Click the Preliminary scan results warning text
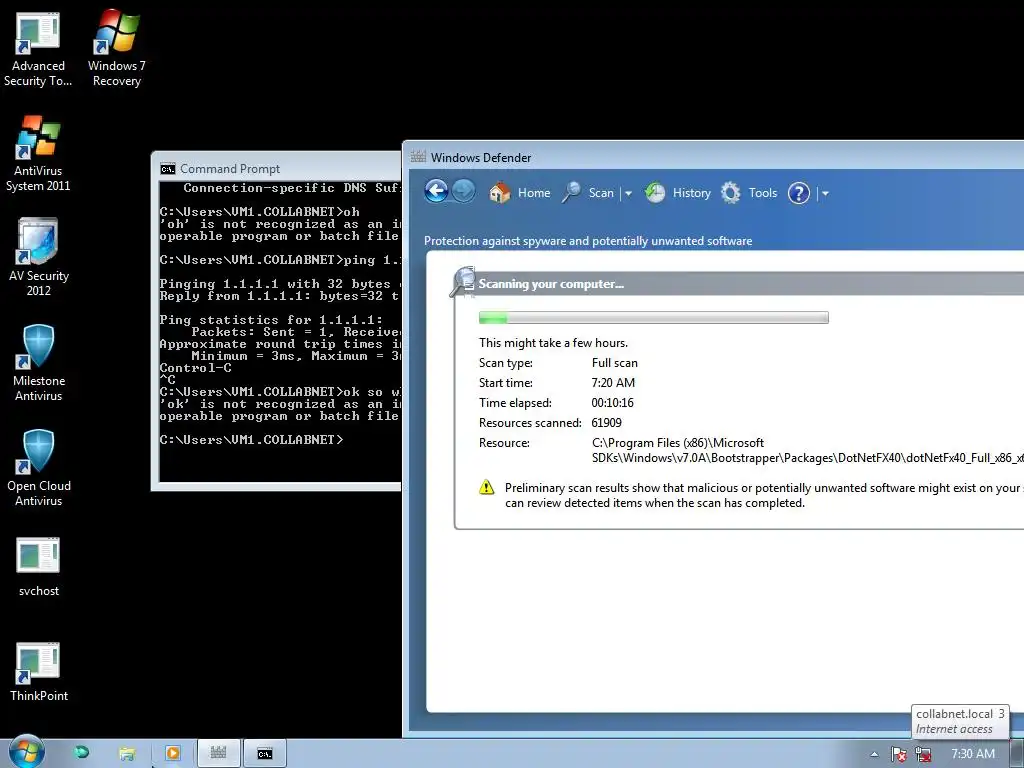 tap(764, 495)
